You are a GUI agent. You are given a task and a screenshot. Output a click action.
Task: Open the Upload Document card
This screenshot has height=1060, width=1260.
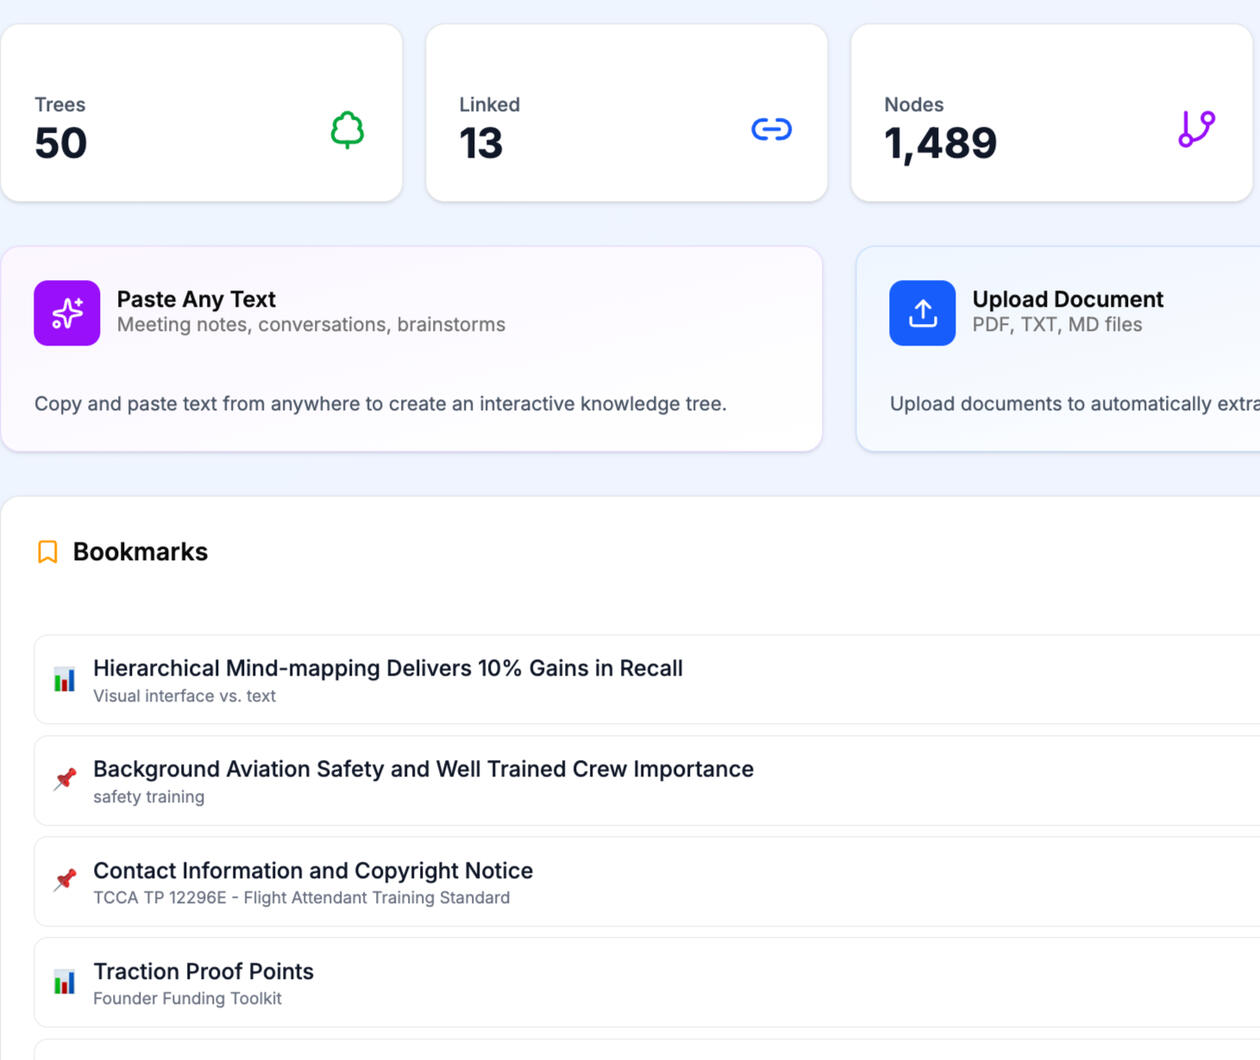click(x=1058, y=349)
